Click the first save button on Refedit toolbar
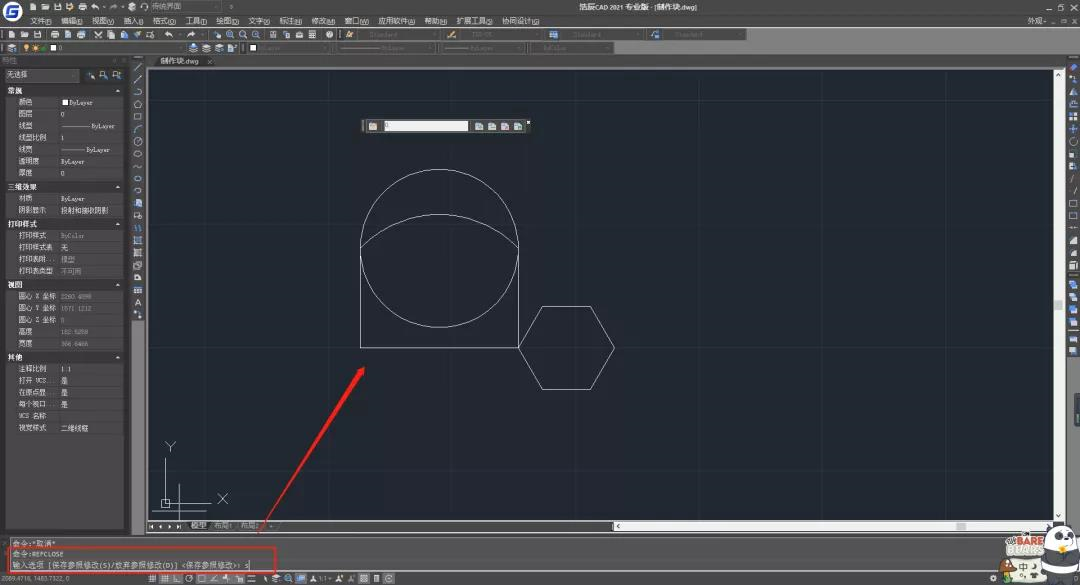Viewport: 1080px width, 585px height. click(479, 126)
